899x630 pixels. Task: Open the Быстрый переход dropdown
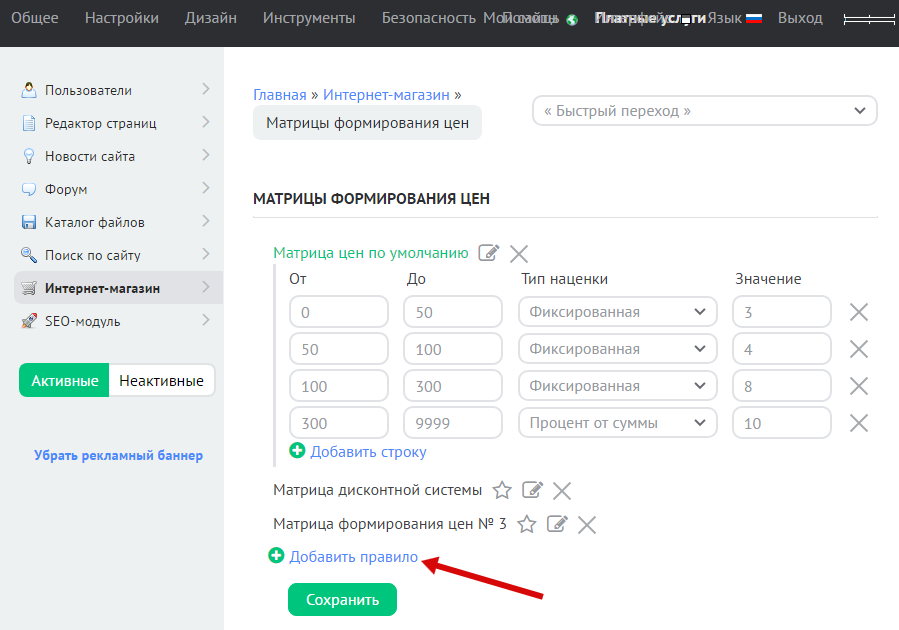704,111
